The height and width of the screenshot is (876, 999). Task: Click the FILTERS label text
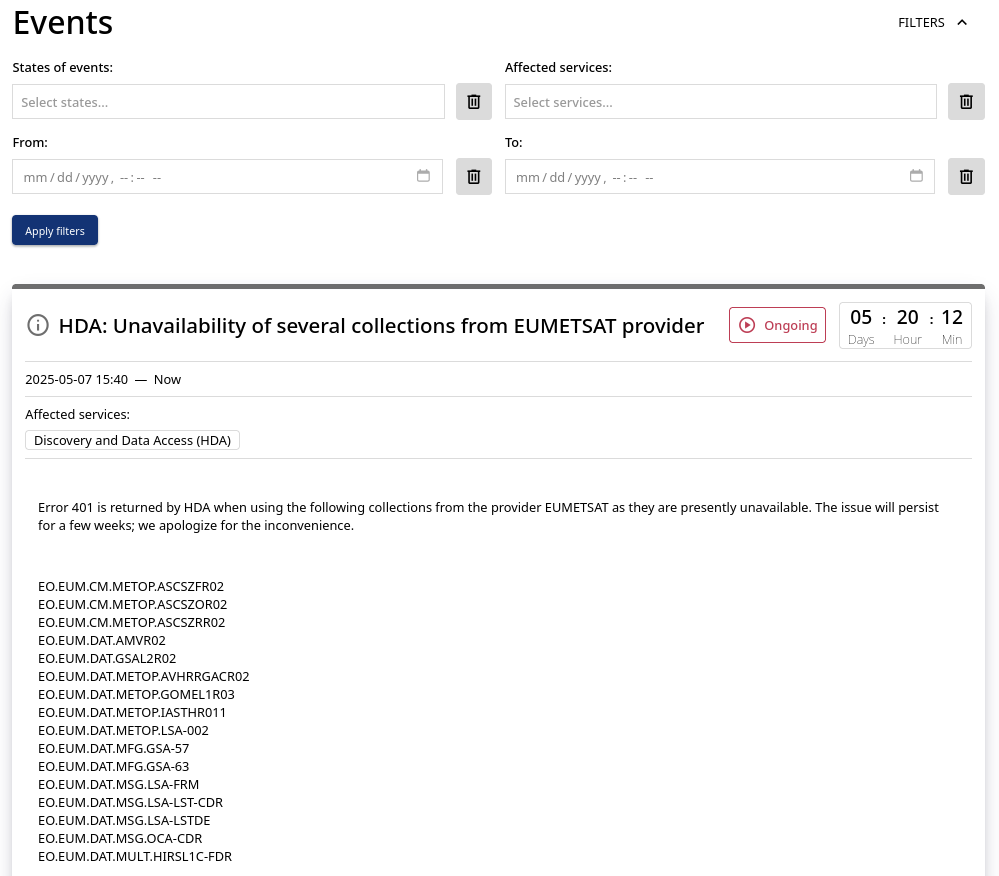[921, 22]
